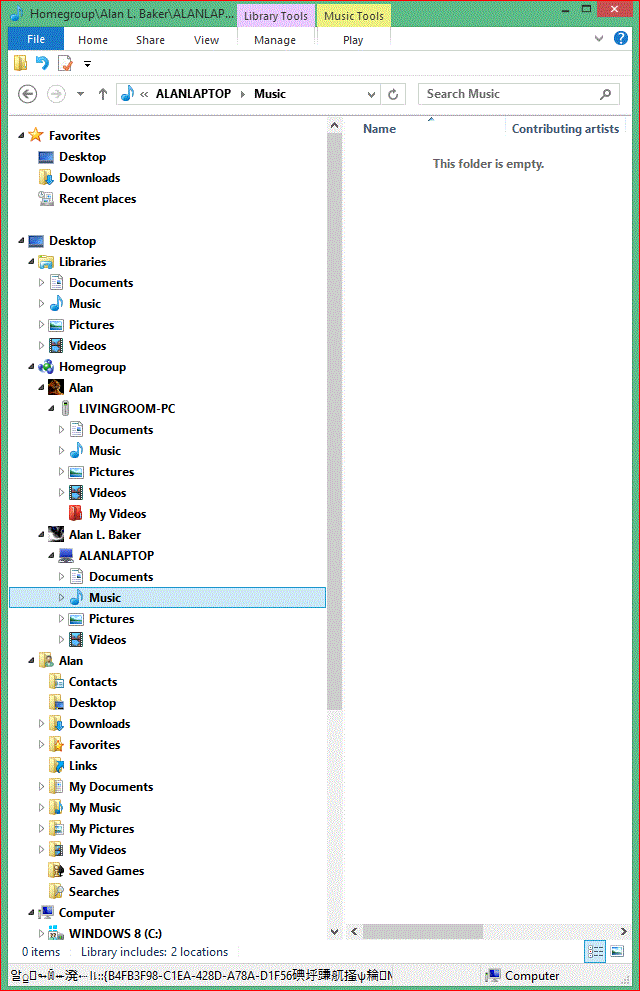
Task: Click the Undo quick access icon
Action: [42, 63]
